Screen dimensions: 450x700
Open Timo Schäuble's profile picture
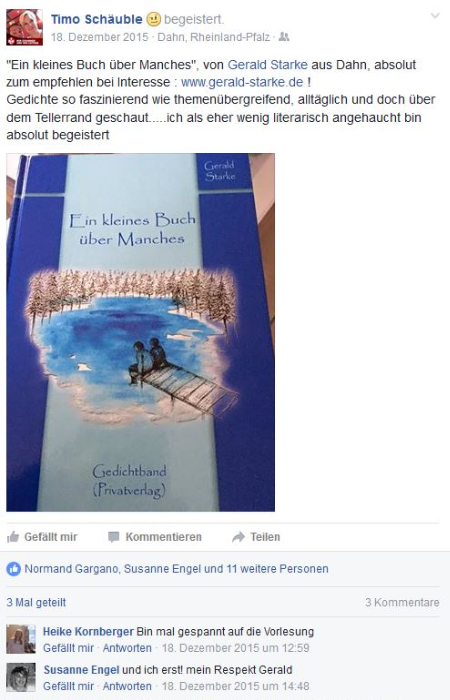pos(25,27)
